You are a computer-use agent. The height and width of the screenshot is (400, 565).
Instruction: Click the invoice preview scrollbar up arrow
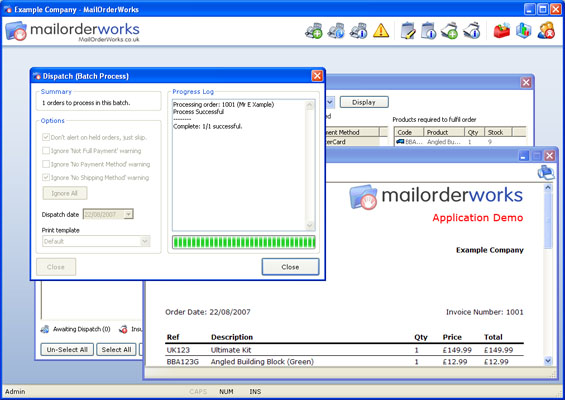tap(548, 188)
